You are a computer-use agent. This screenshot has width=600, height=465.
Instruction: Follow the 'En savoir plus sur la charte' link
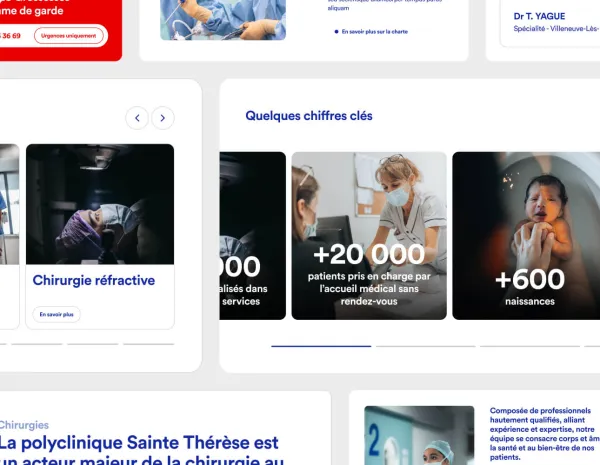coord(375,32)
